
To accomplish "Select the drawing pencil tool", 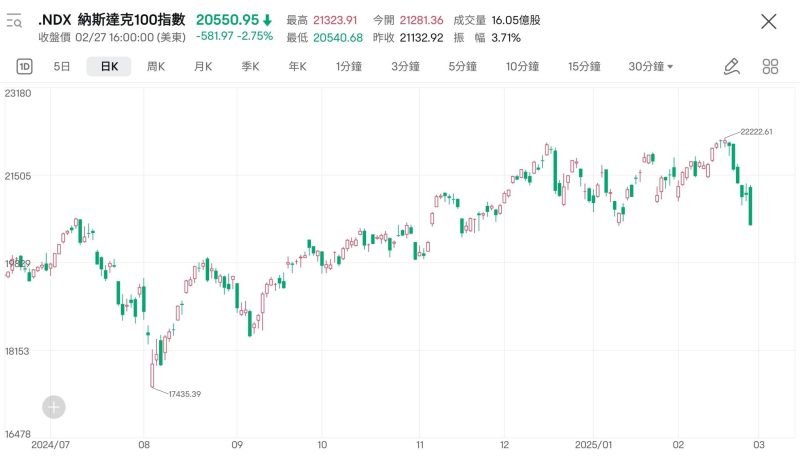I will pos(731,67).
